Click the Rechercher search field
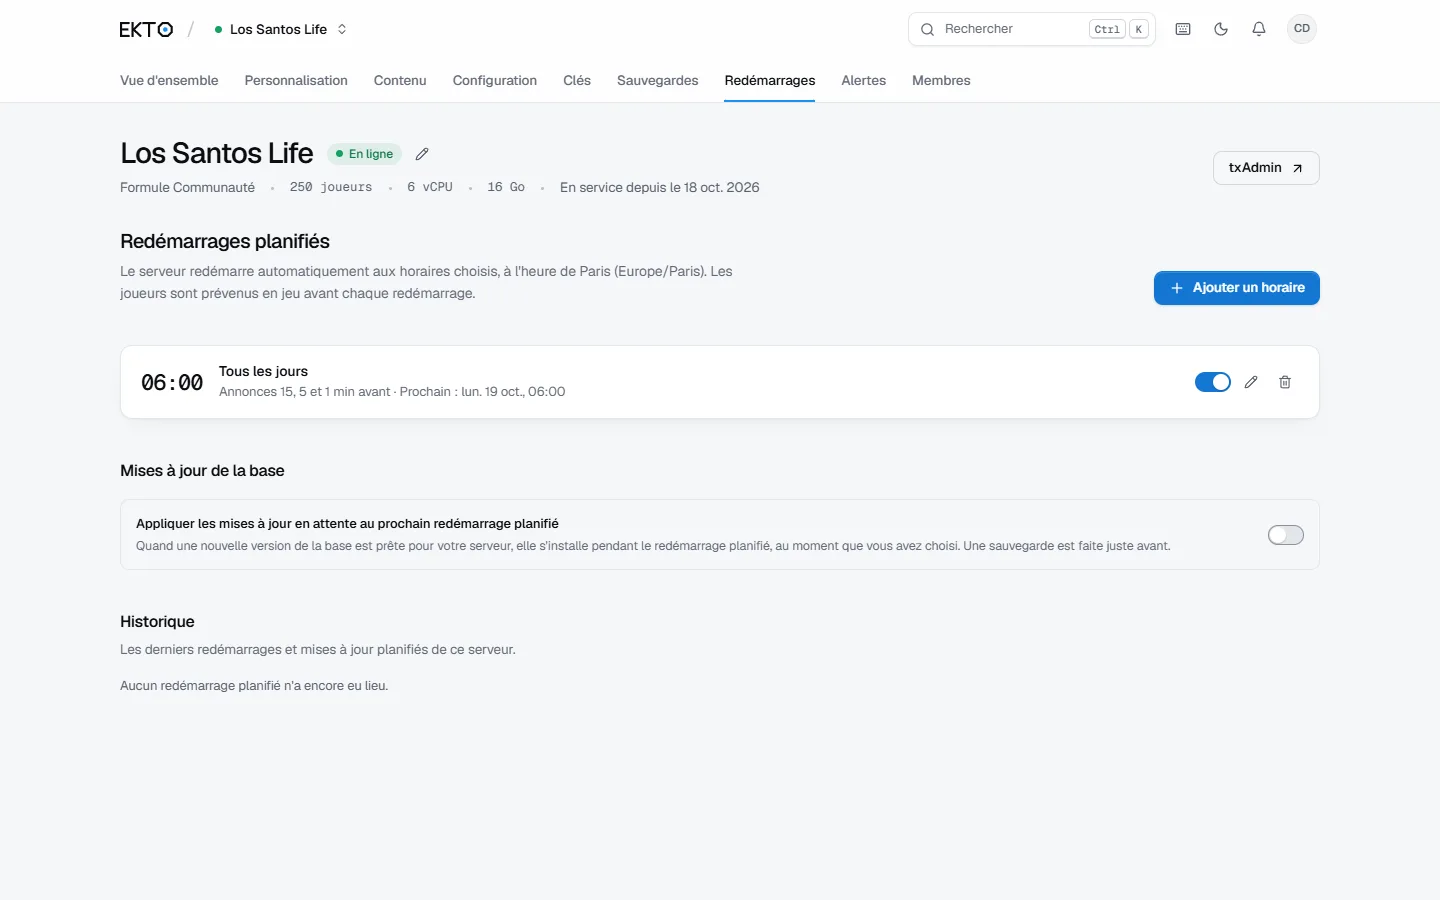The width and height of the screenshot is (1440, 900). click(1032, 29)
